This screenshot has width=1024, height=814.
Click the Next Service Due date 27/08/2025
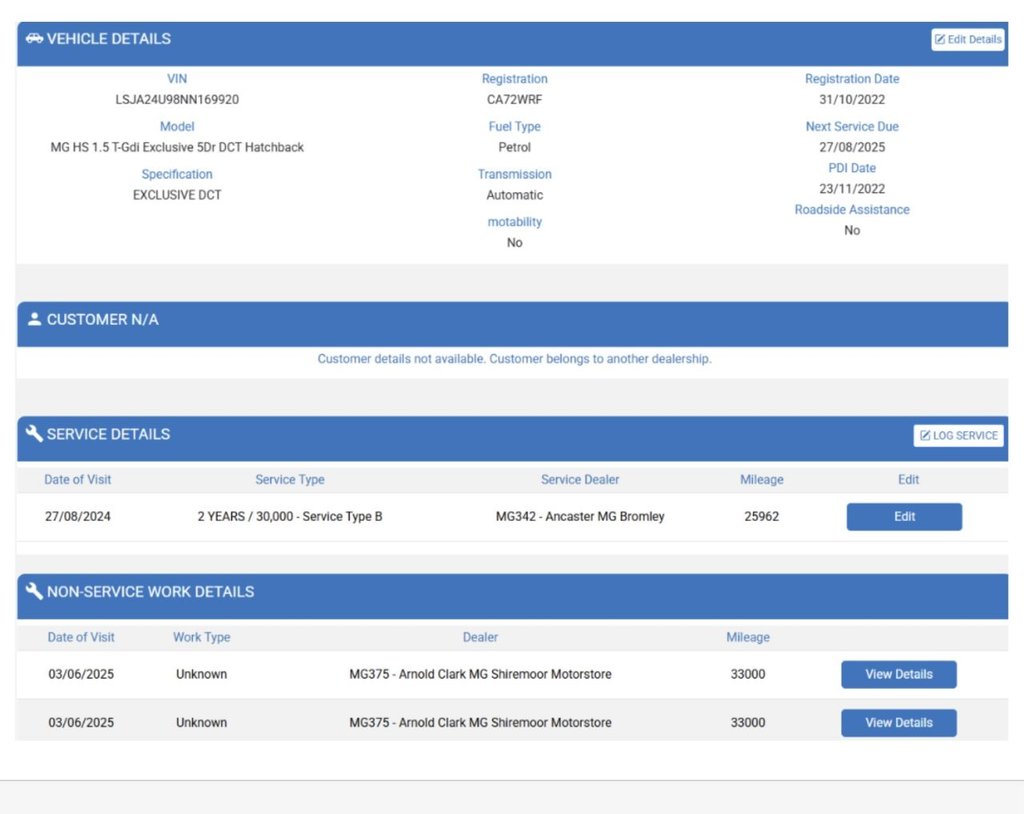pos(852,147)
